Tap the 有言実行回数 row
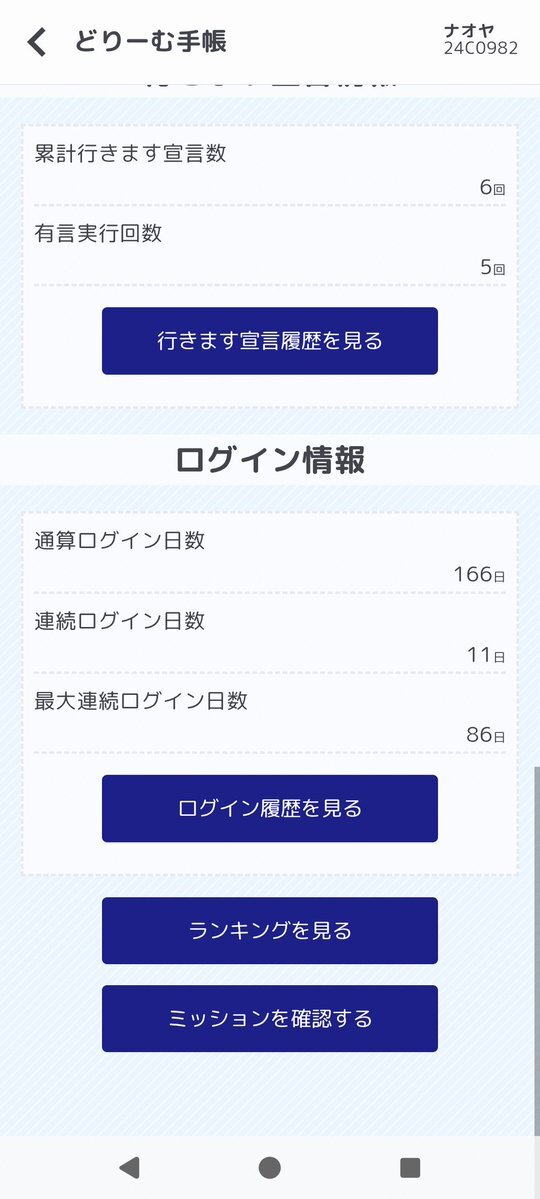 pos(270,248)
